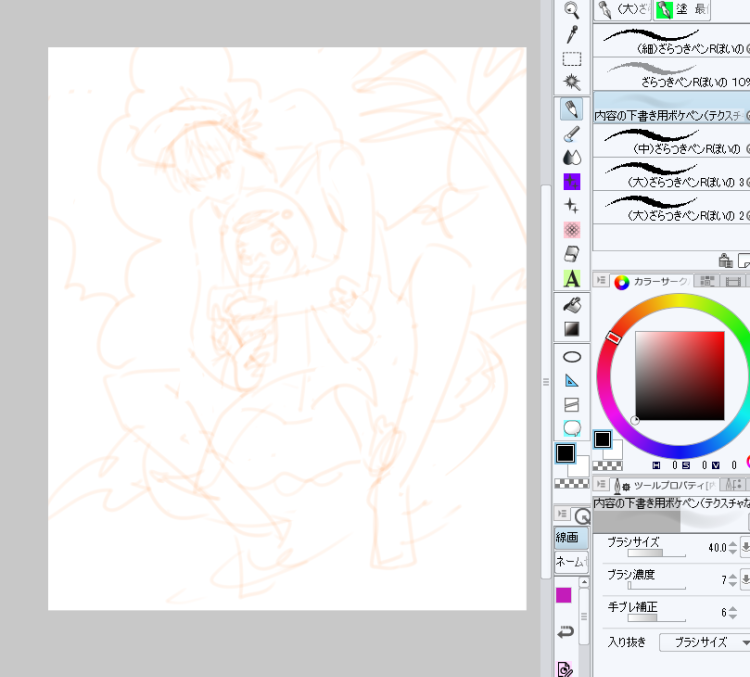Viewport: 750px width, 677px height.
Task: Click the HSV value readout below color wheel
Action: [695, 465]
